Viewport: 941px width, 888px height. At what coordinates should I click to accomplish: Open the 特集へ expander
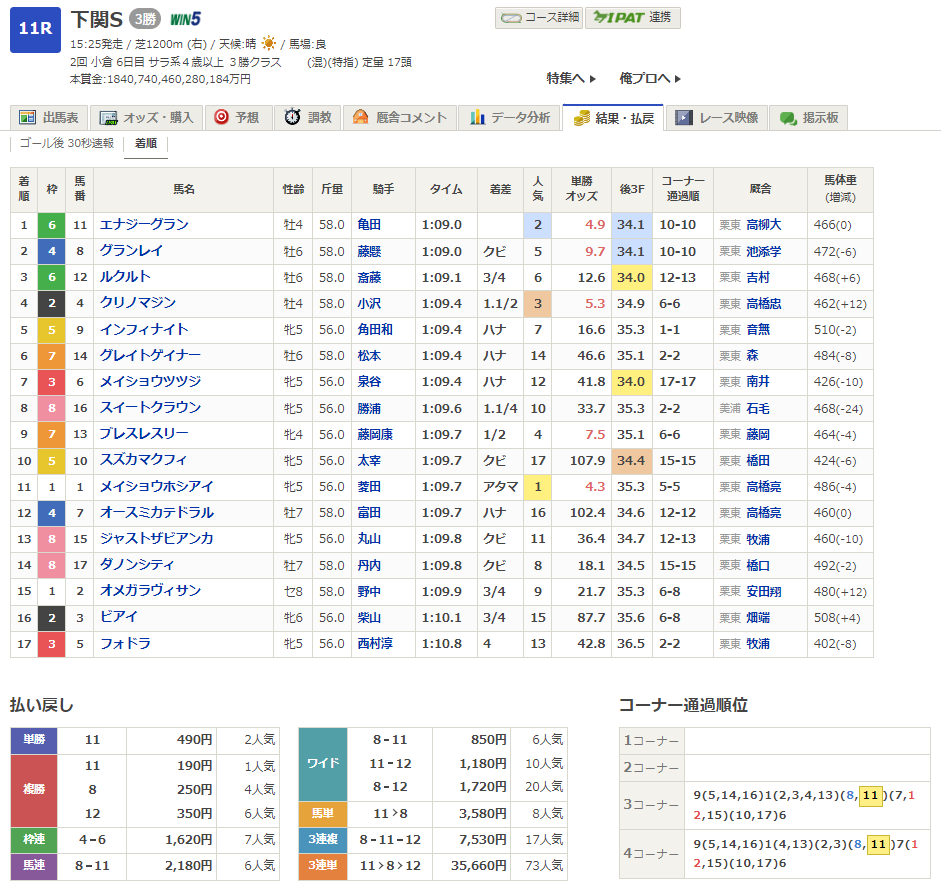click(571, 78)
